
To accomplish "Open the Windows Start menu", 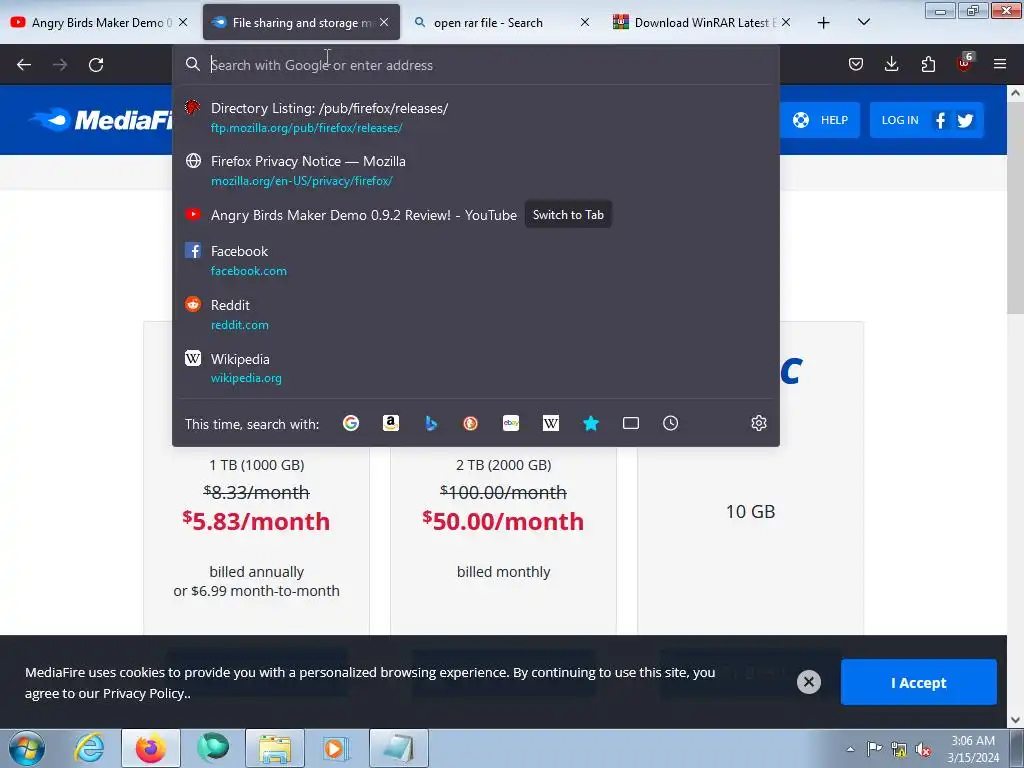I will point(27,748).
